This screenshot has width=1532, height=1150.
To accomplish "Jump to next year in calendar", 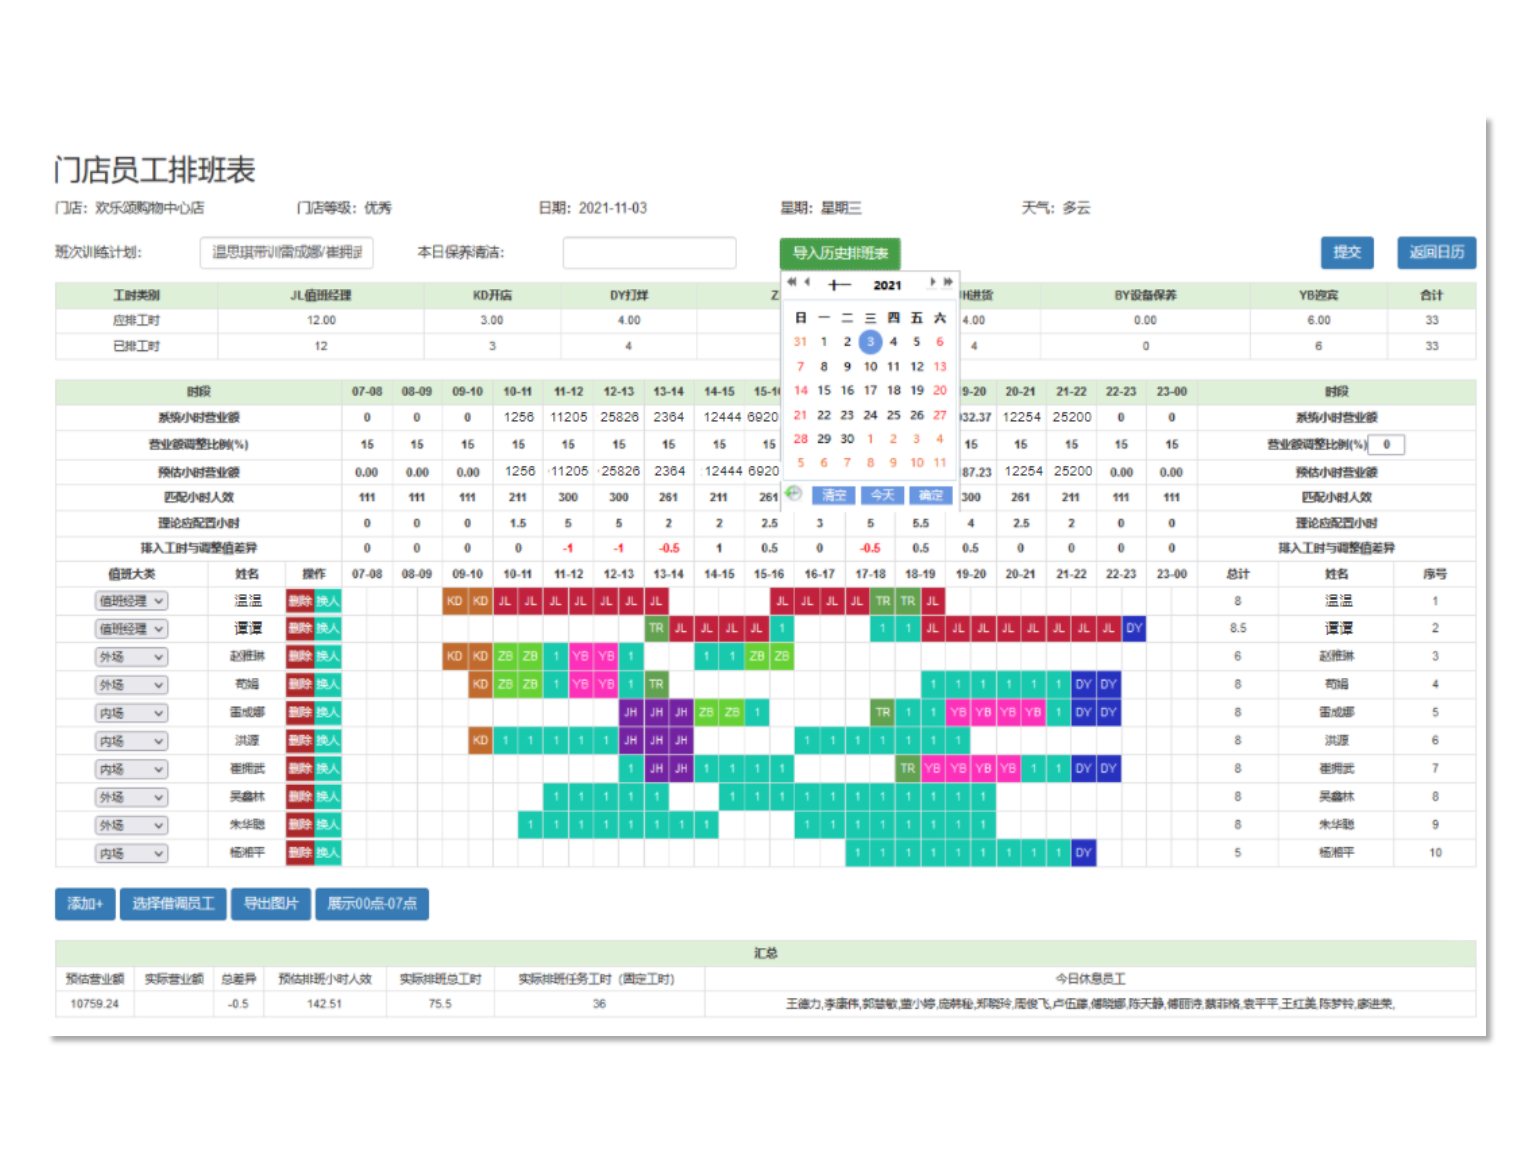I will pyautogui.click(x=948, y=282).
